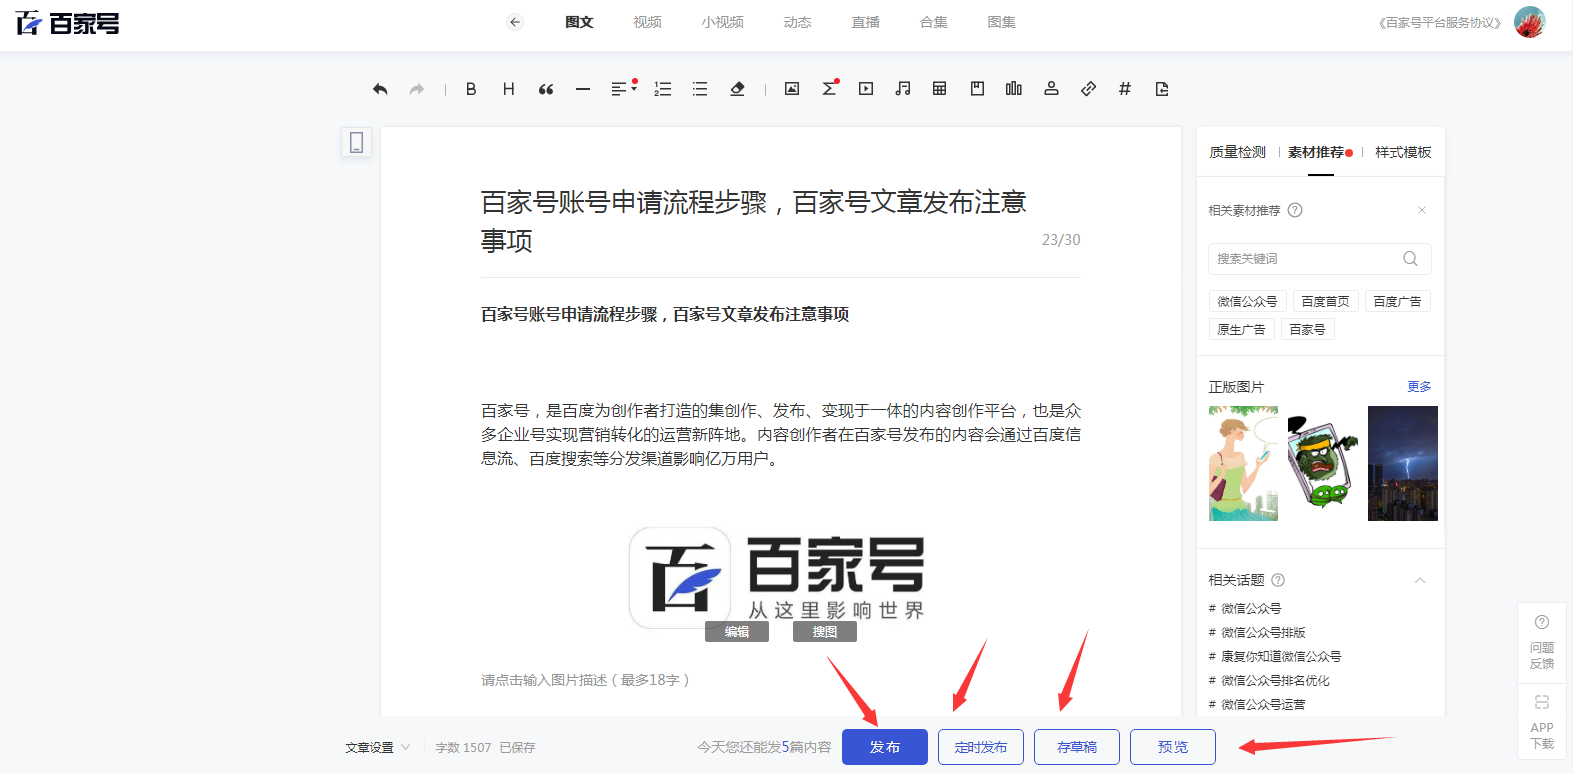Viewport: 1573px width, 774px height.
Task: Collapse the 相关话题 section chevron
Action: pos(1420,580)
